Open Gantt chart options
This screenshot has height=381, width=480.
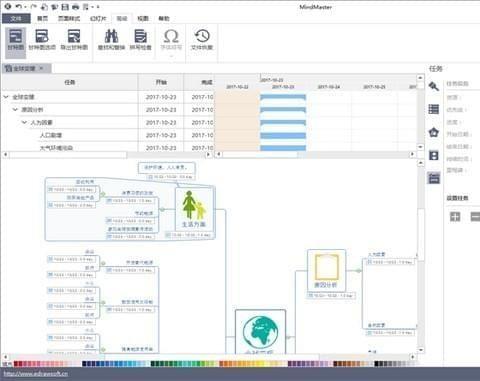tap(42, 39)
